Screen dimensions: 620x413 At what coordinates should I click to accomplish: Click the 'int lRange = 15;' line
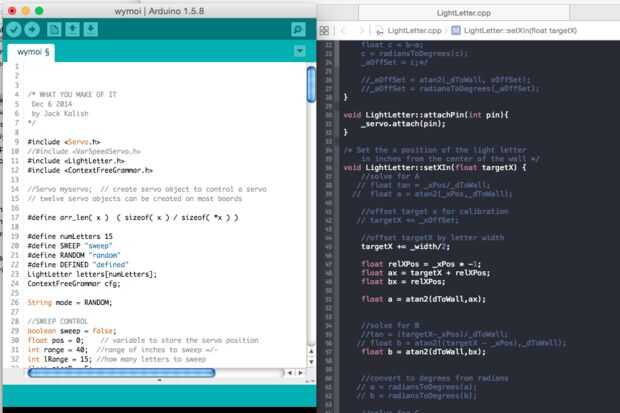60,359
